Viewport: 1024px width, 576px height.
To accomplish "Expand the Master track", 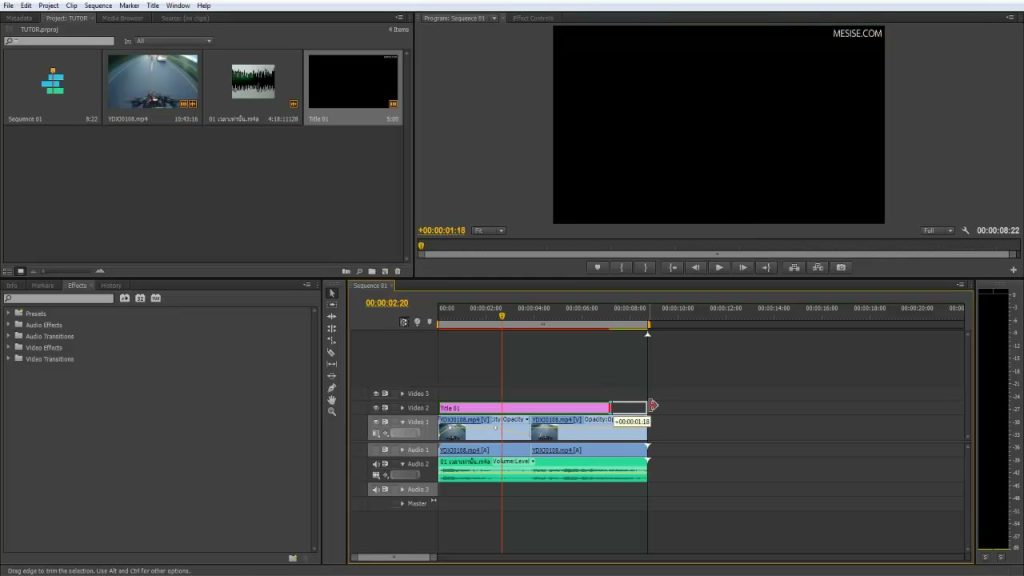I will 402,504.
